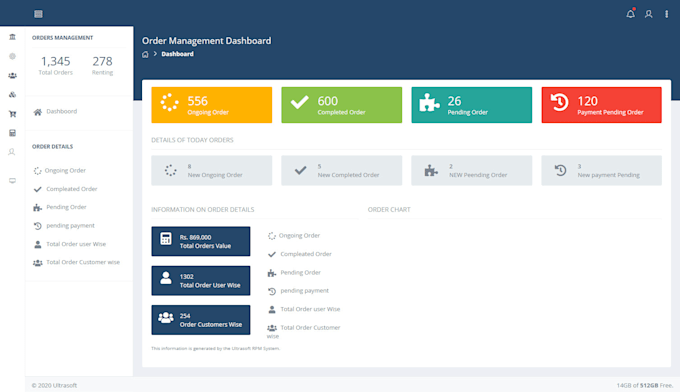680x392 pixels.
Task: Click Ongoing Order in the information list
Action: (294, 235)
